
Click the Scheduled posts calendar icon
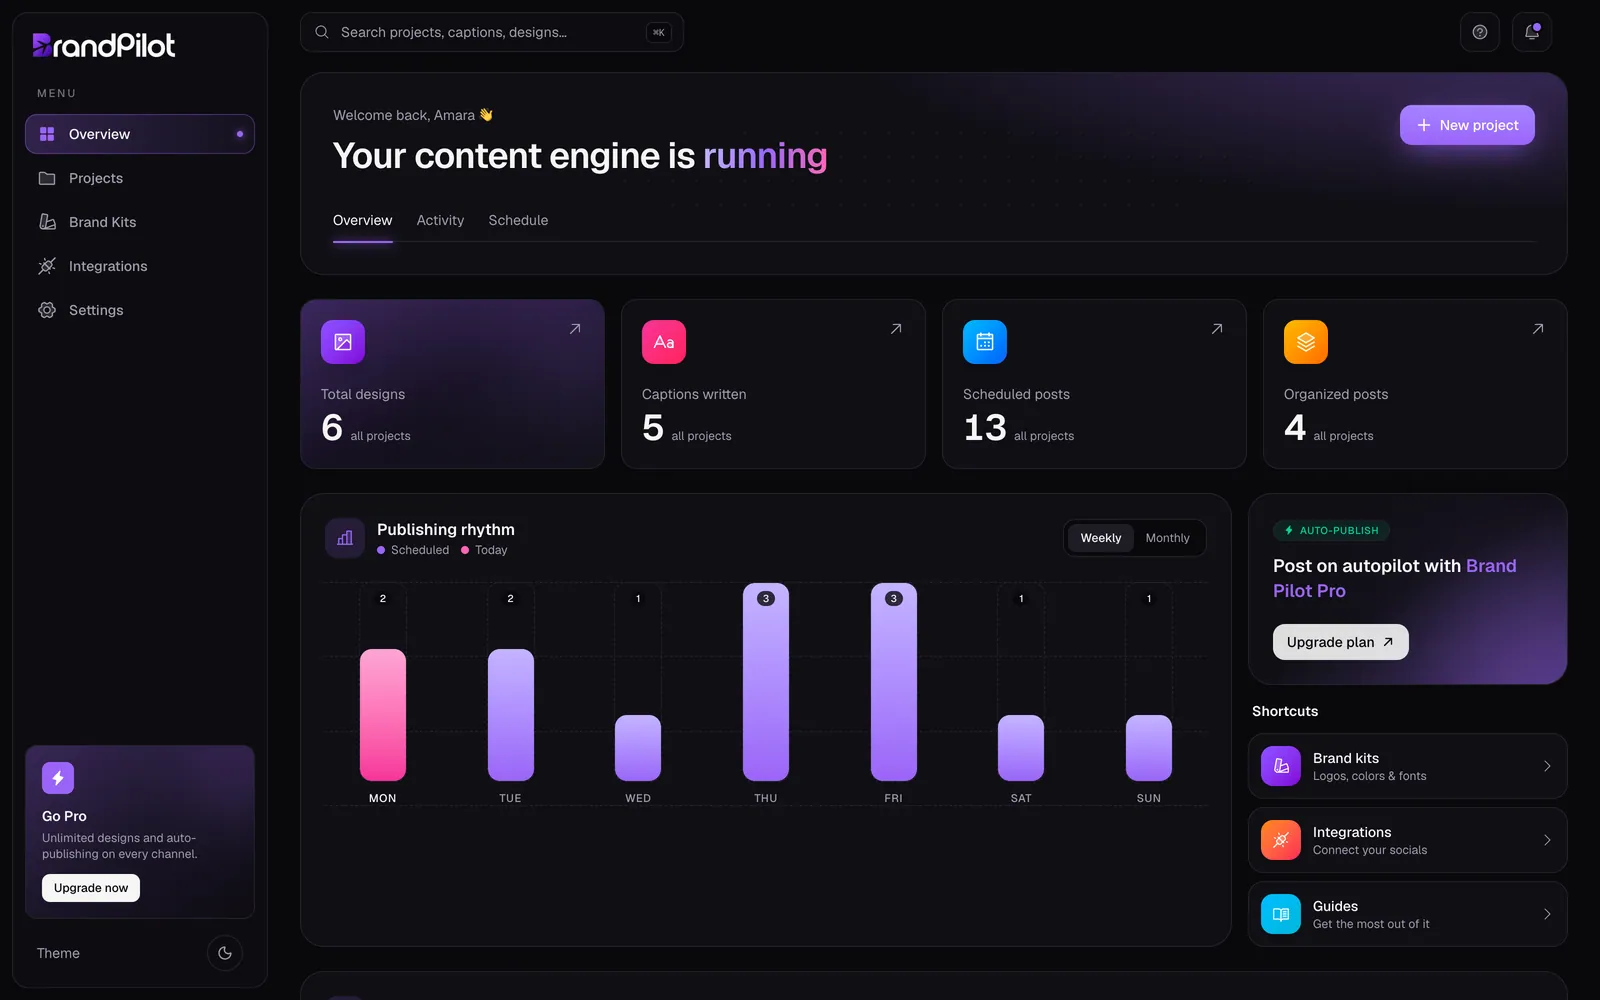[x=985, y=342]
